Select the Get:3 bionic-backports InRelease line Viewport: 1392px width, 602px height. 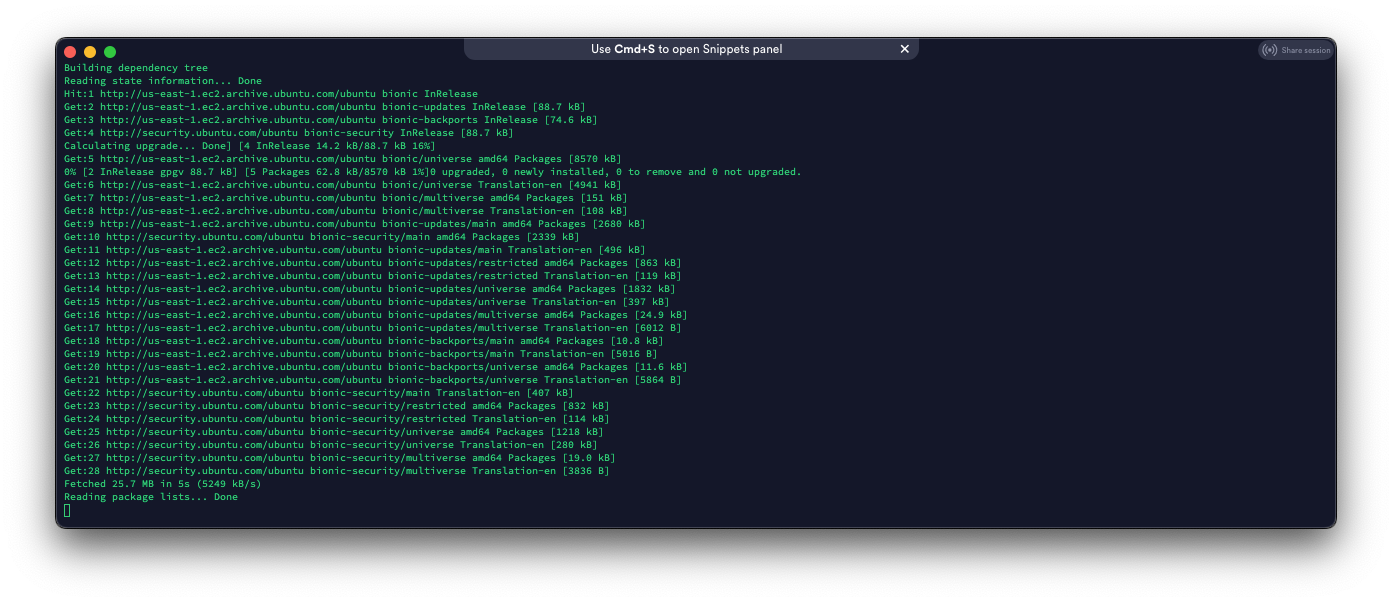click(331, 120)
